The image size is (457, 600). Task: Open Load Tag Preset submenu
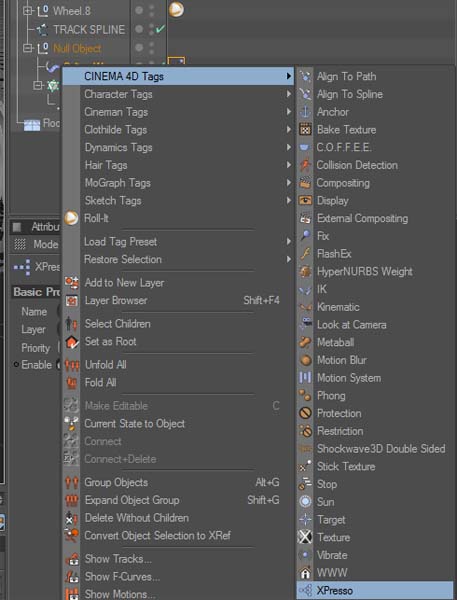(178, 241)
